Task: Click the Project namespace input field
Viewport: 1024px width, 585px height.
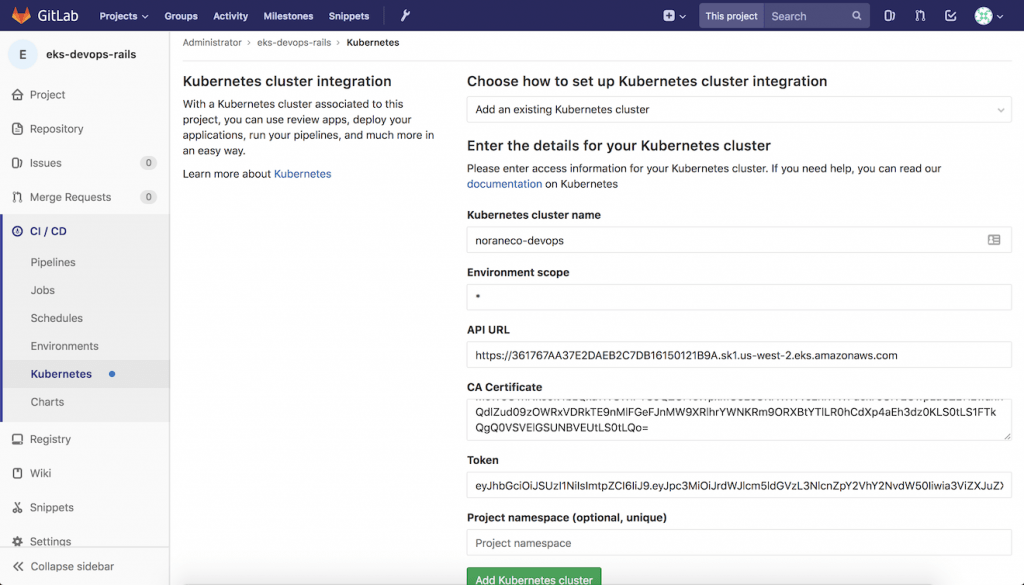Action: click(739, 543)
